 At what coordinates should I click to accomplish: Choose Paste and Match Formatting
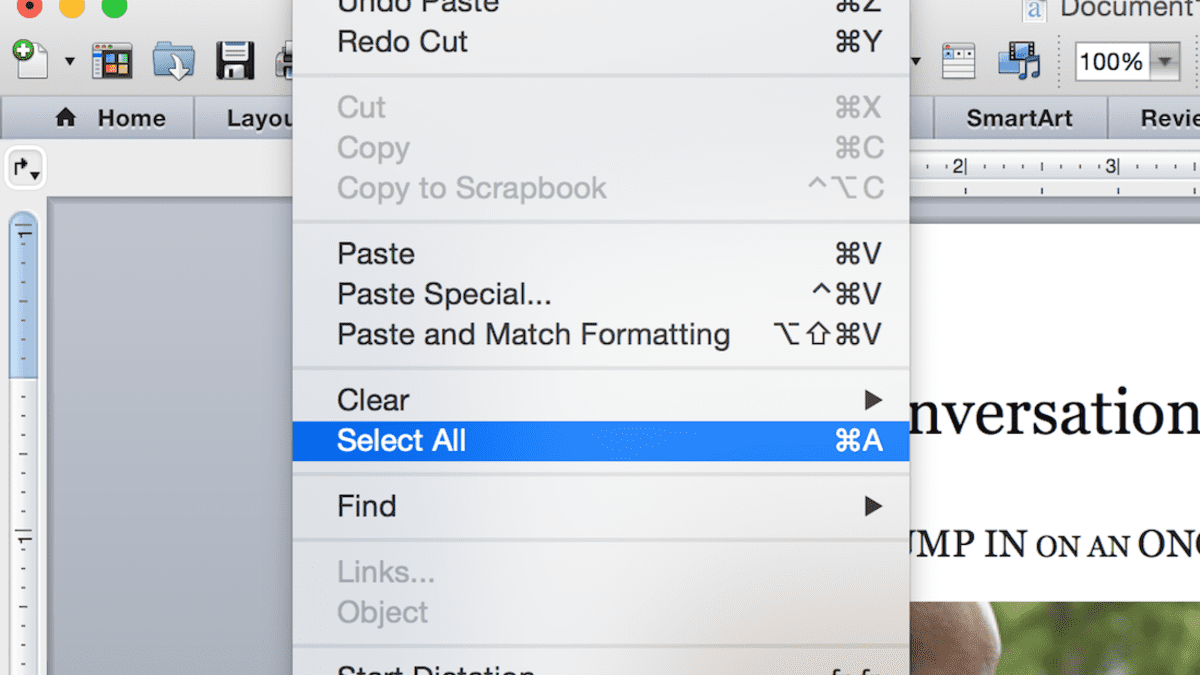point(600,334)
